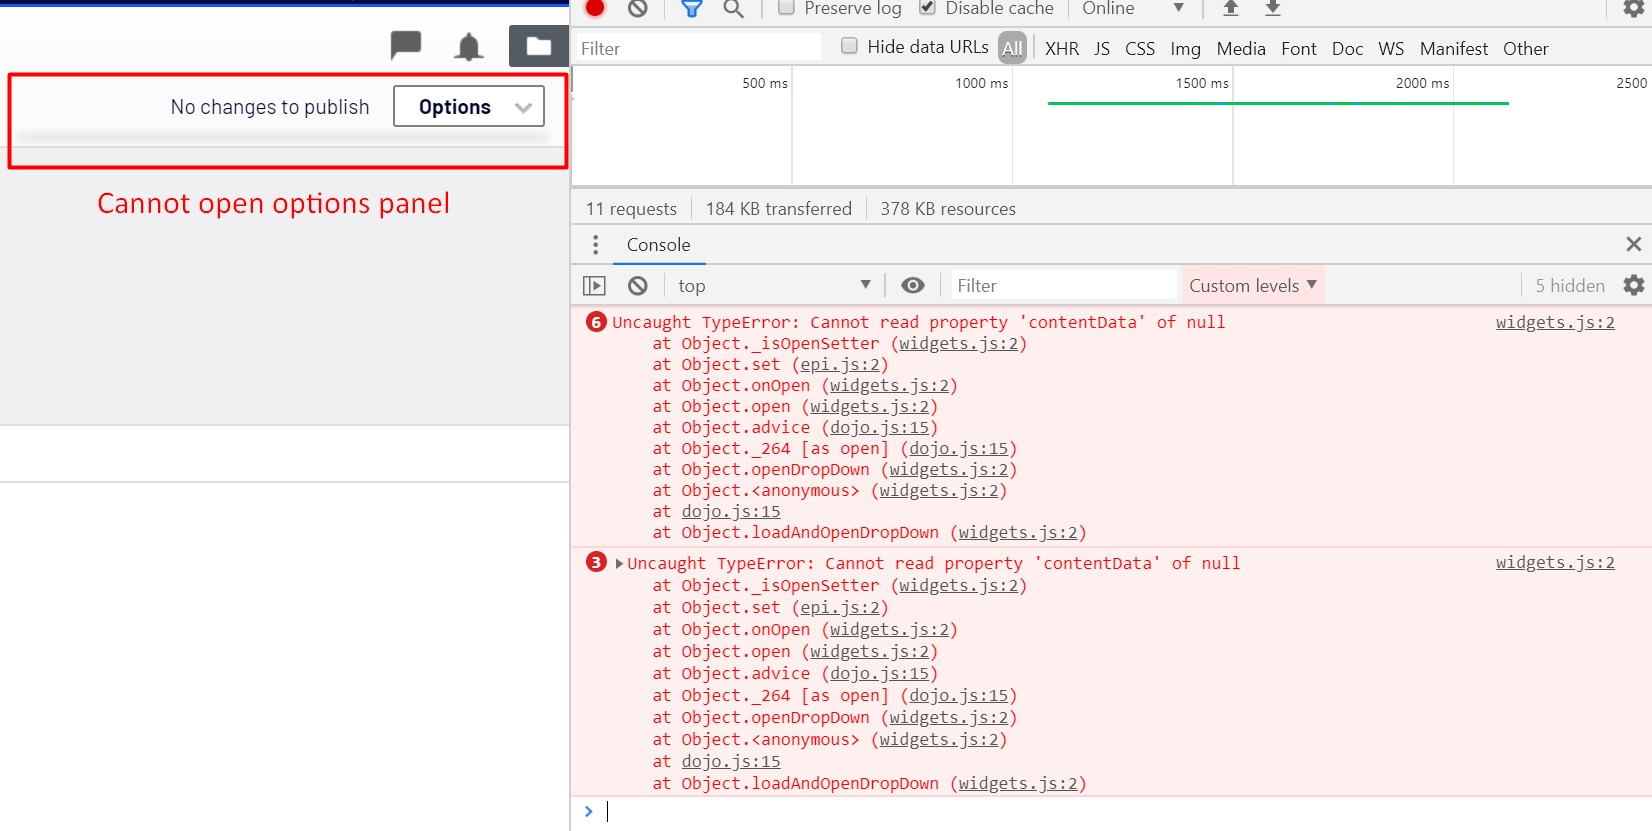Switch to the Console drawer tab

point(658,245)
